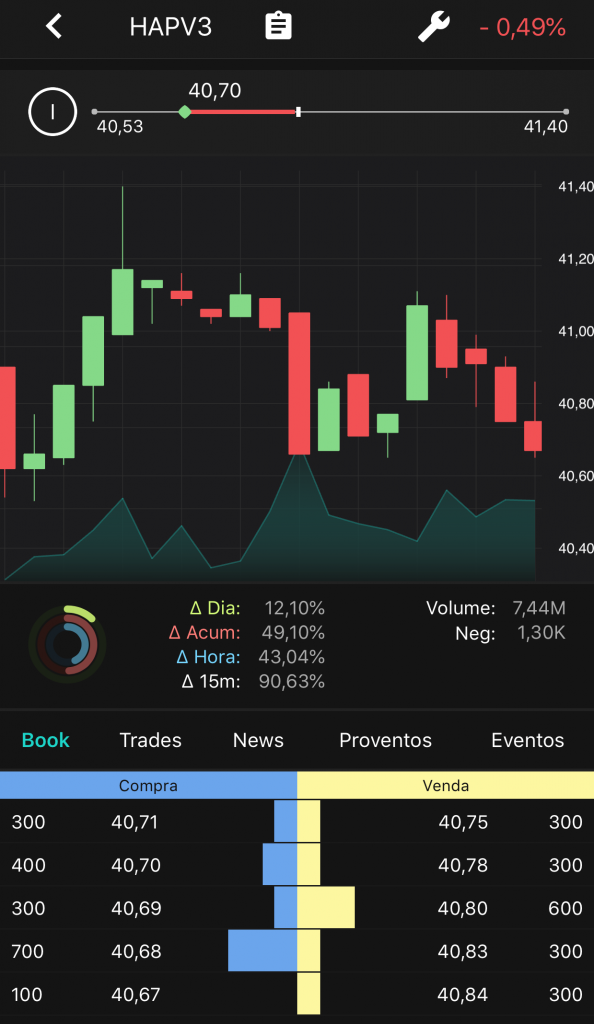This screenshot has width=594, height=1024.
Task: Open the wrench settings icon
Action: click(433, 27)
